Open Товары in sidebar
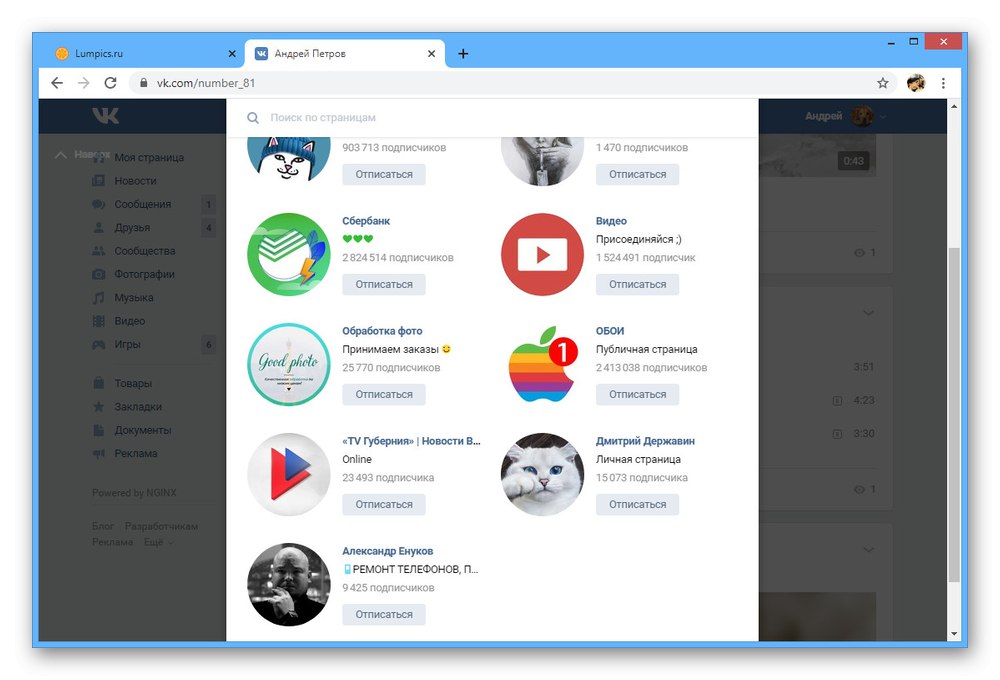 (133, 383)
